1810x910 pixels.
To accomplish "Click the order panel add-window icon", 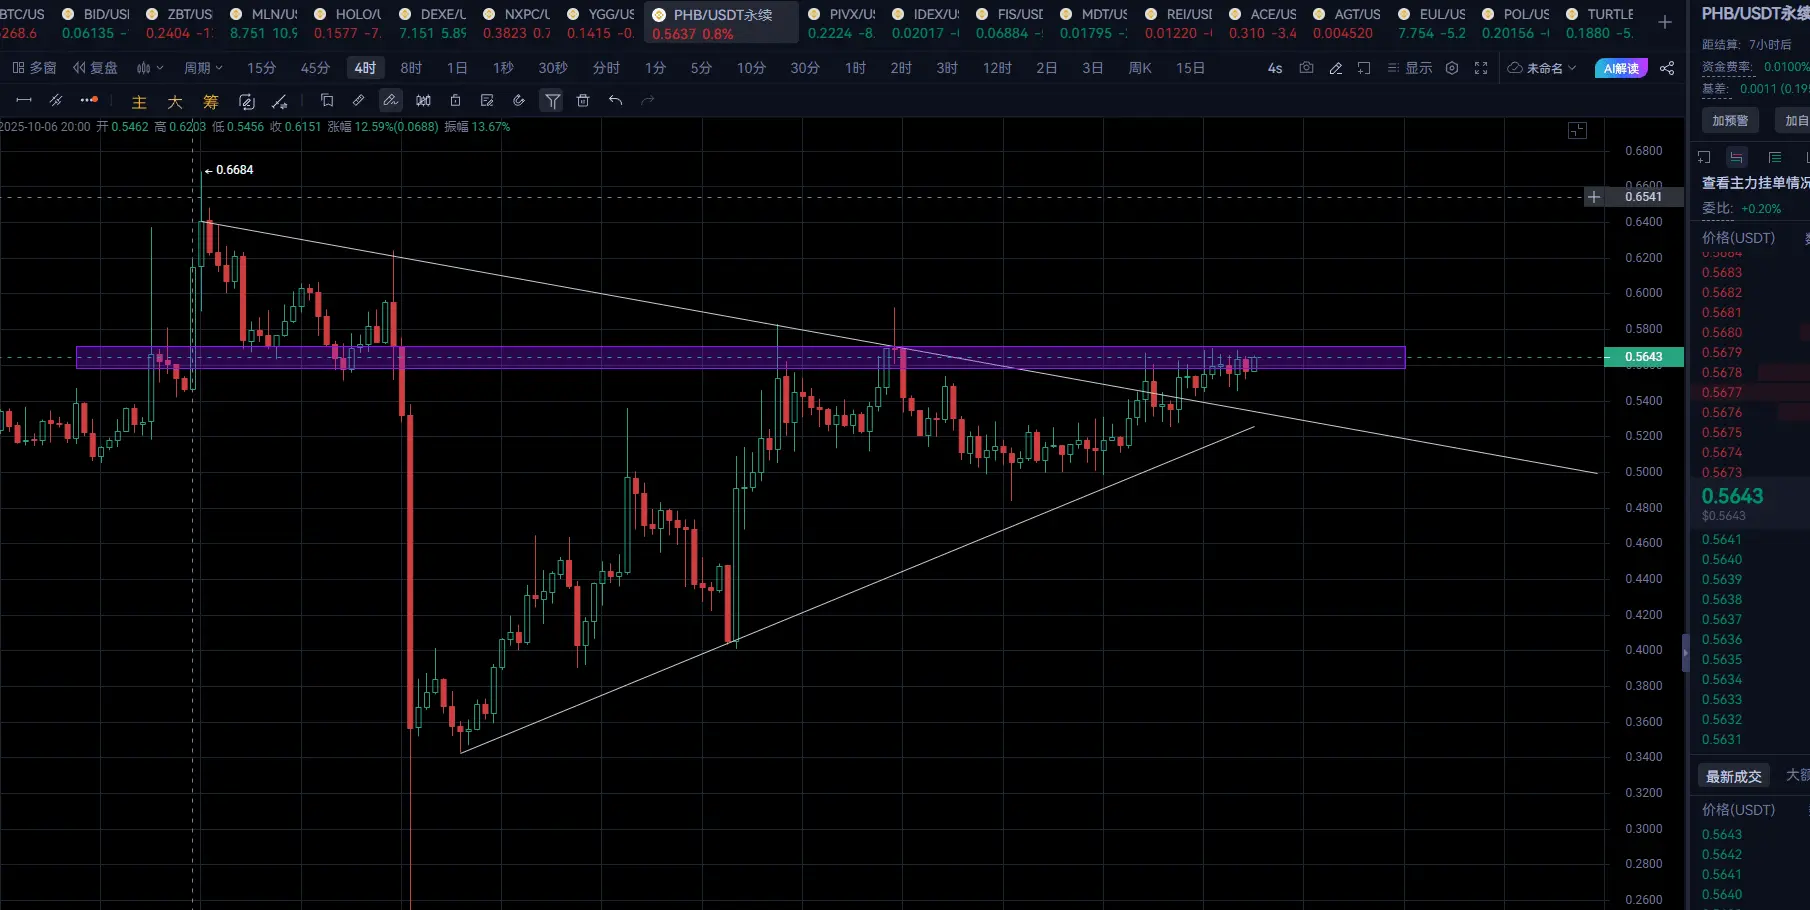I will tap(1705, 157).
